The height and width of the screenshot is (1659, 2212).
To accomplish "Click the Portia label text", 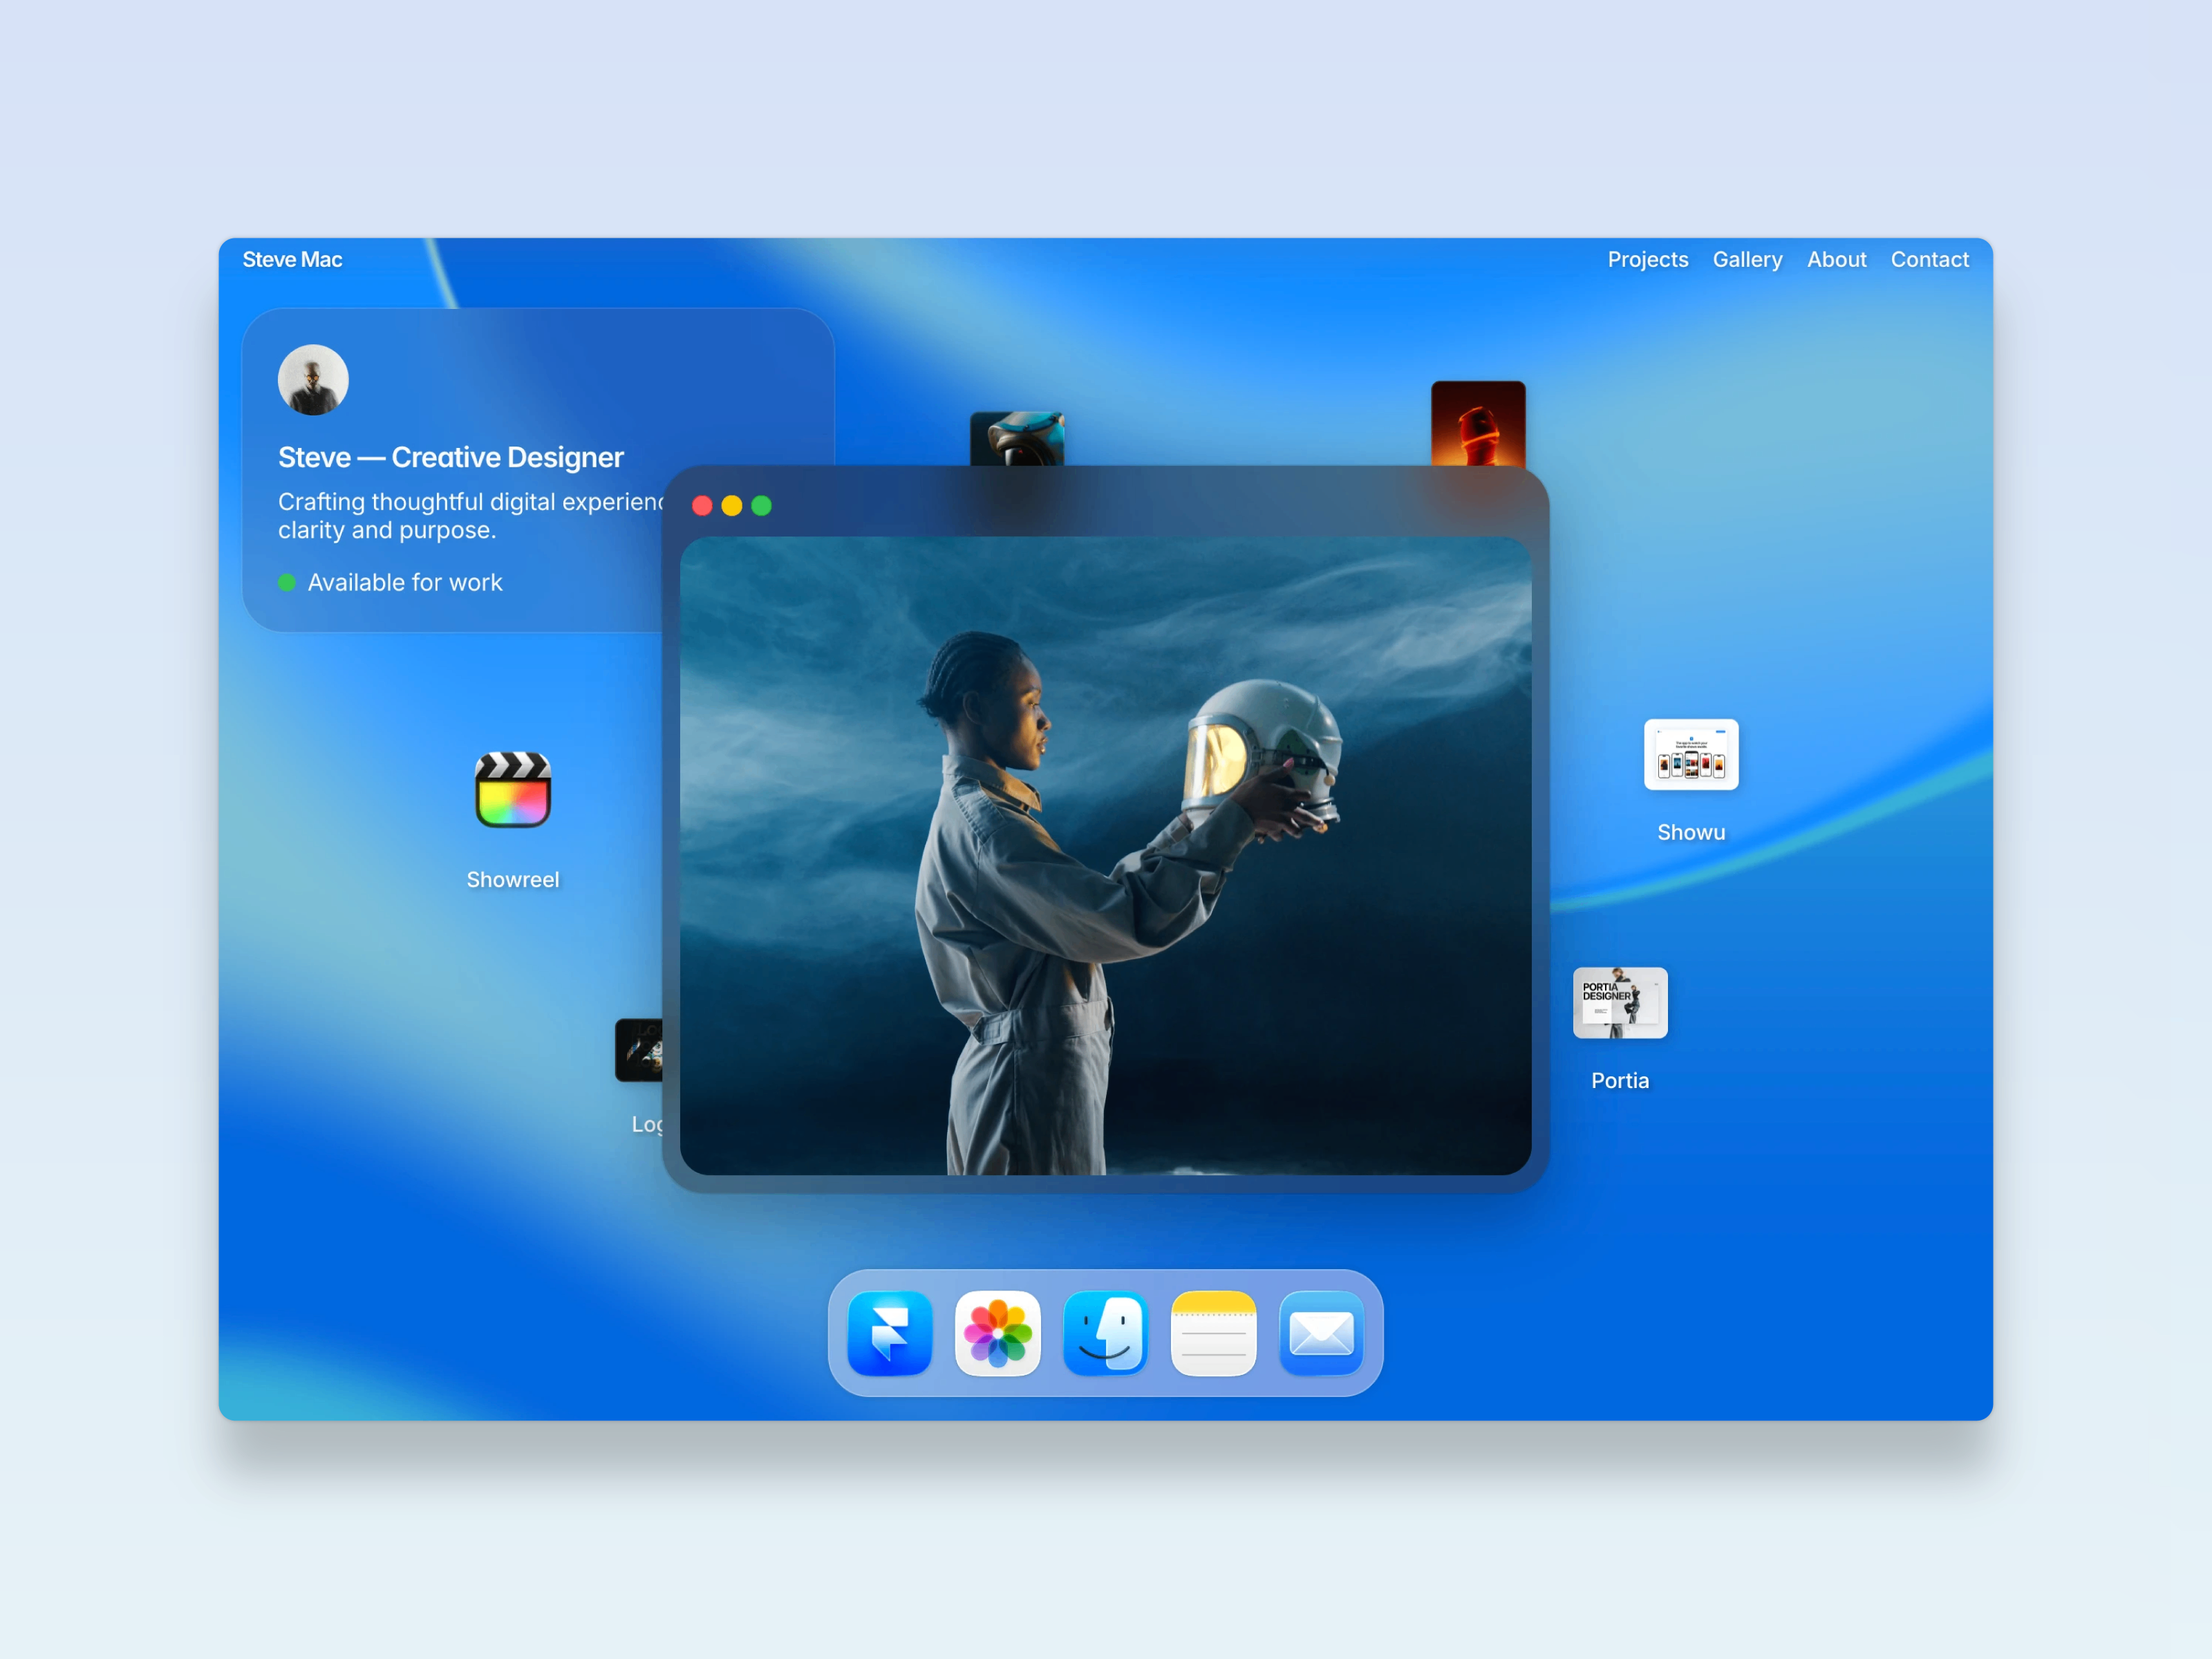I will point(1620,1080).
